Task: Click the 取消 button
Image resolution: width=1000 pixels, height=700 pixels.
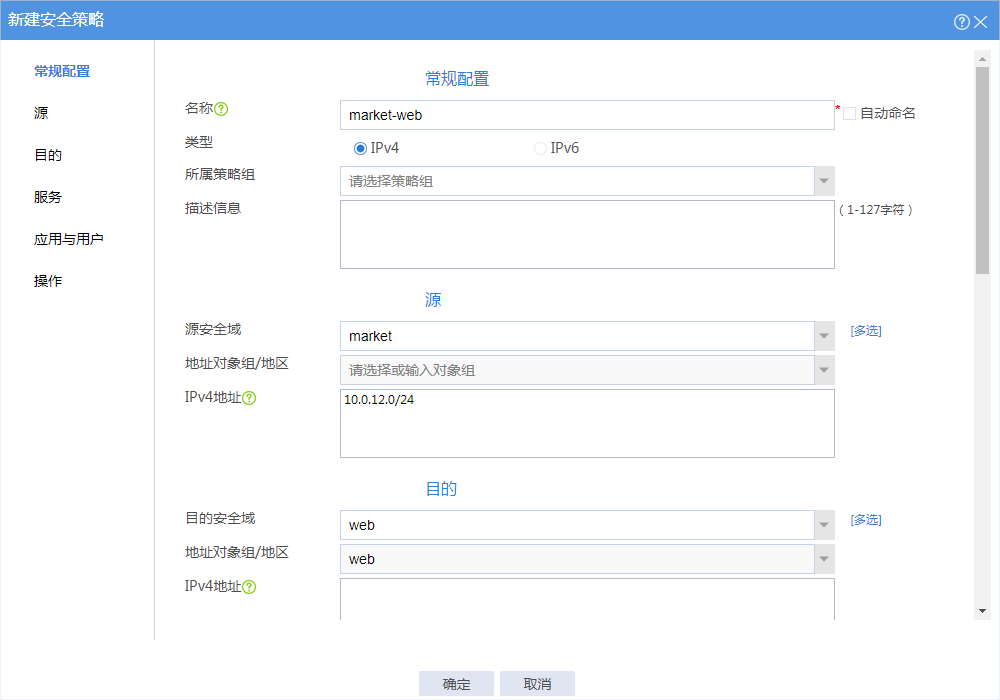Action: [x=537, y=684]
